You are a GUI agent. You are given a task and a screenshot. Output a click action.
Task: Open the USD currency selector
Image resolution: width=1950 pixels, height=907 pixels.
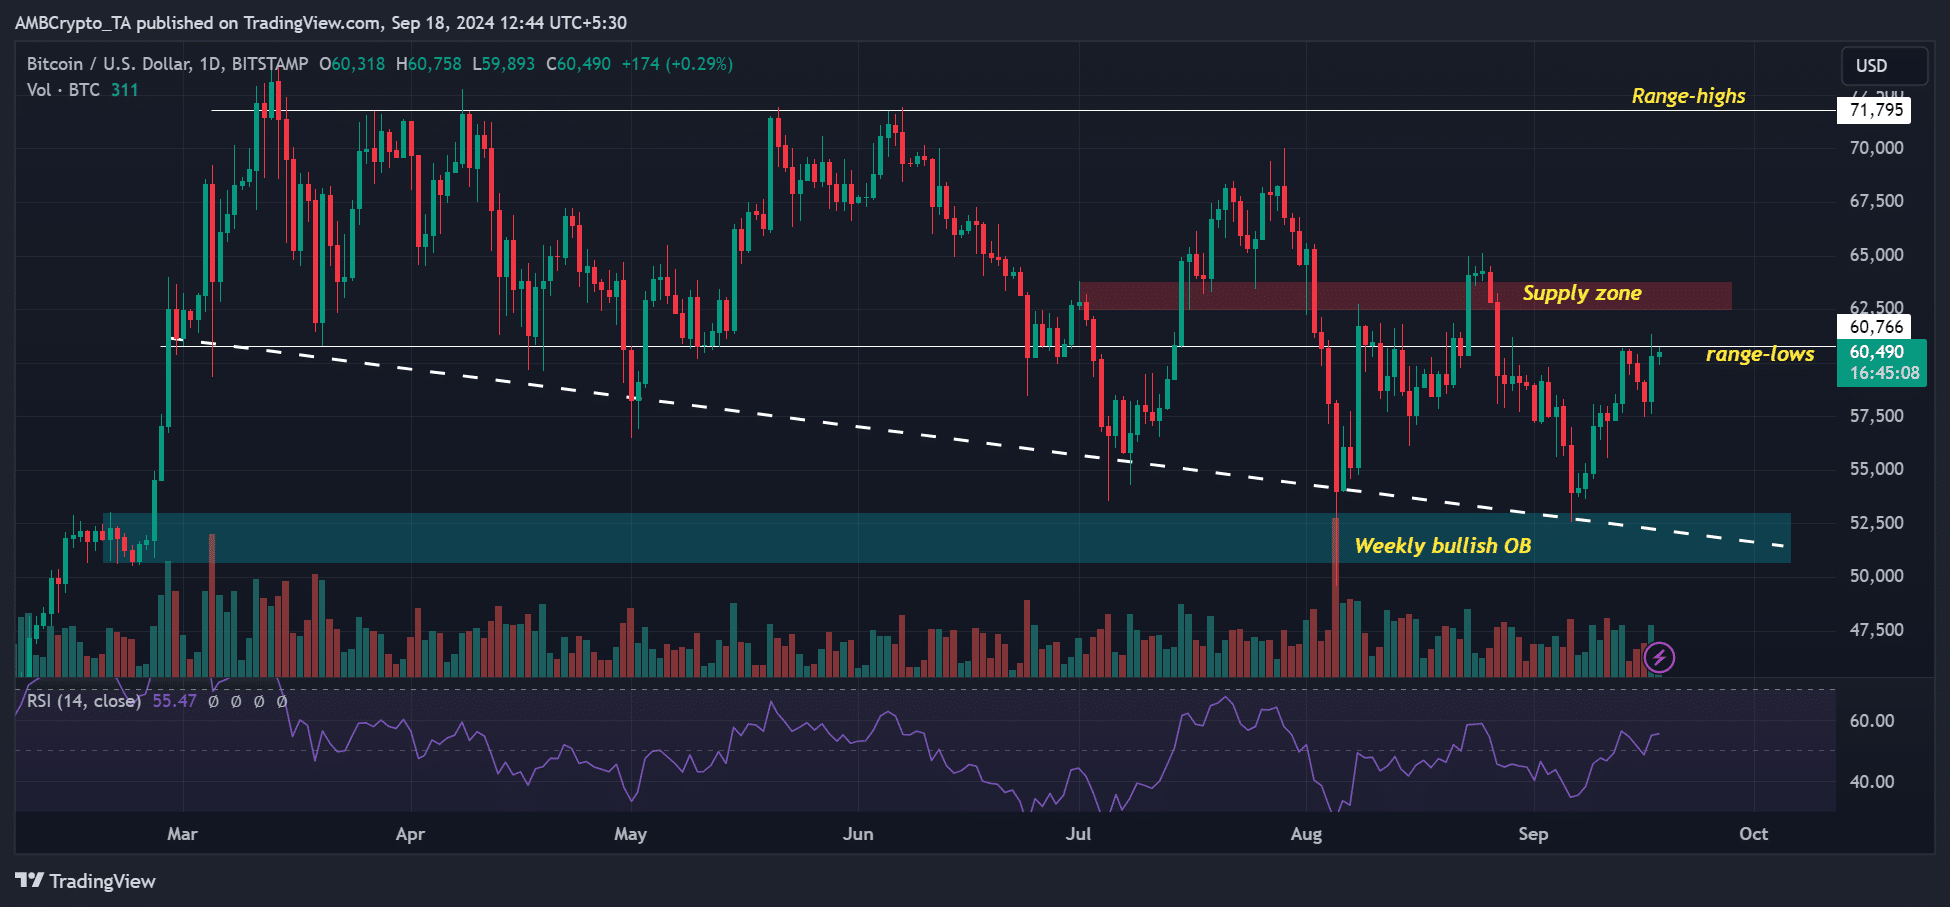point(1884,66)
